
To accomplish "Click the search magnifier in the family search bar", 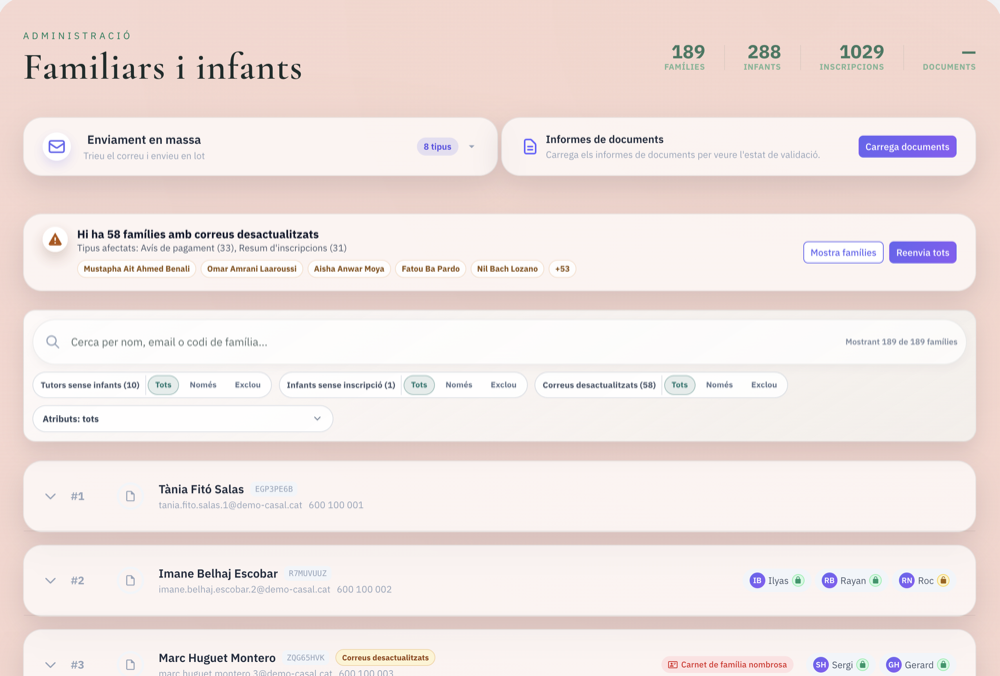I will click(x=52, y=342).
